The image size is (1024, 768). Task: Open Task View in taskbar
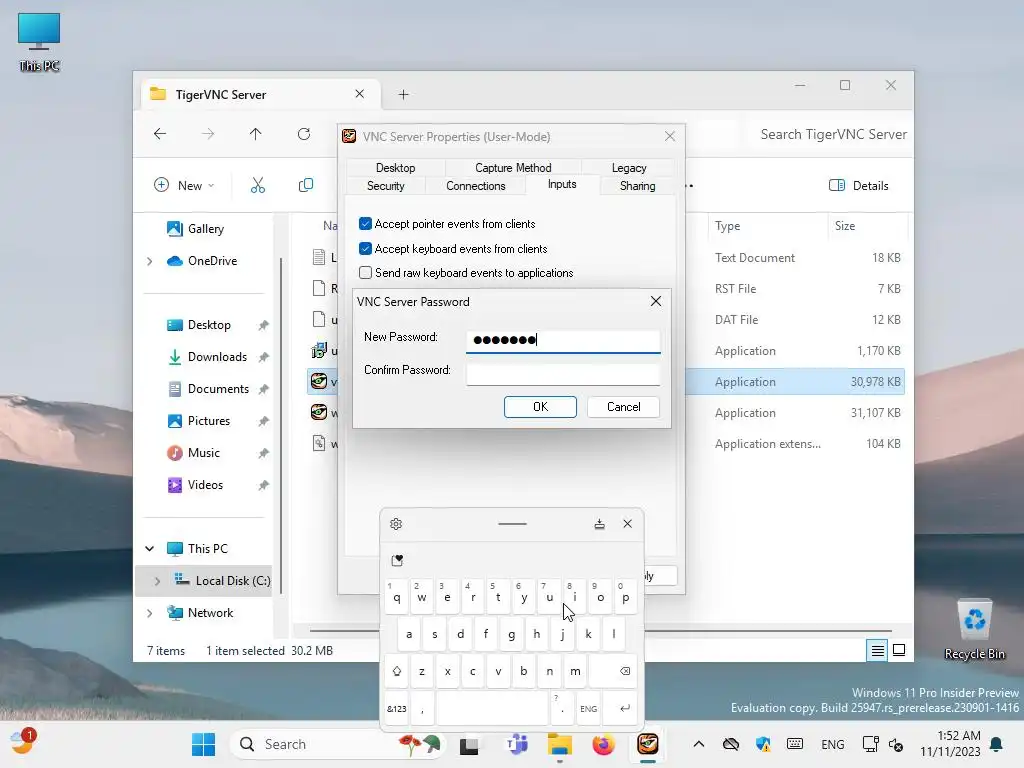click(x=469, y=744)
